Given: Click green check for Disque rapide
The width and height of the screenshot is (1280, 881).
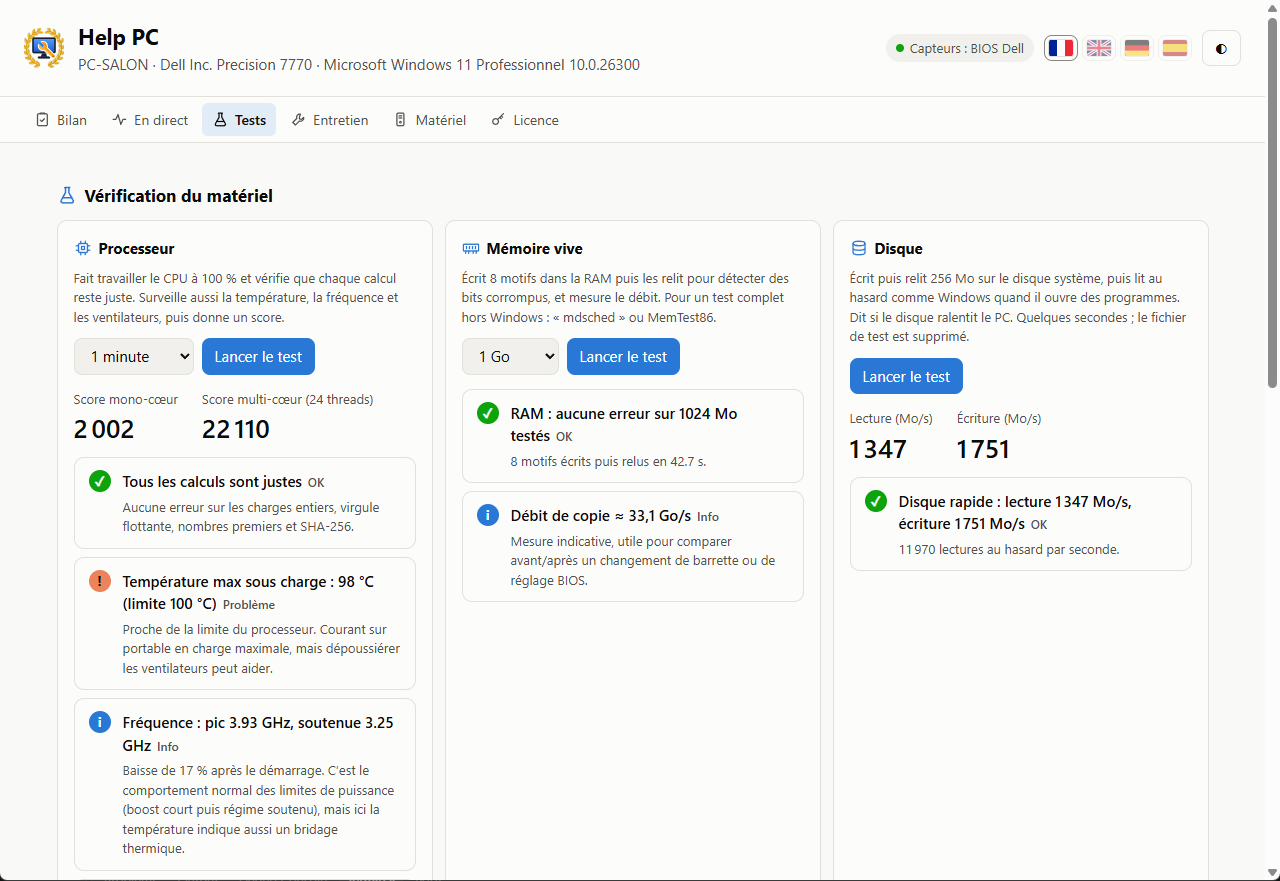Looking at the screenshot, I should coord(876,501).
